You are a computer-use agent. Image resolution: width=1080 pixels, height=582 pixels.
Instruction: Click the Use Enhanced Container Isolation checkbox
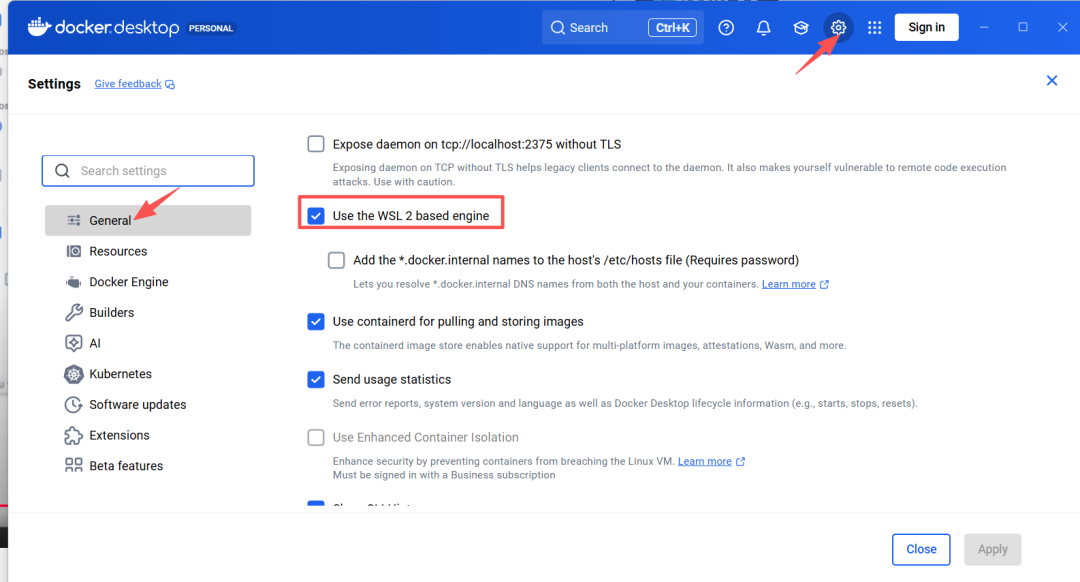[315, 437]
